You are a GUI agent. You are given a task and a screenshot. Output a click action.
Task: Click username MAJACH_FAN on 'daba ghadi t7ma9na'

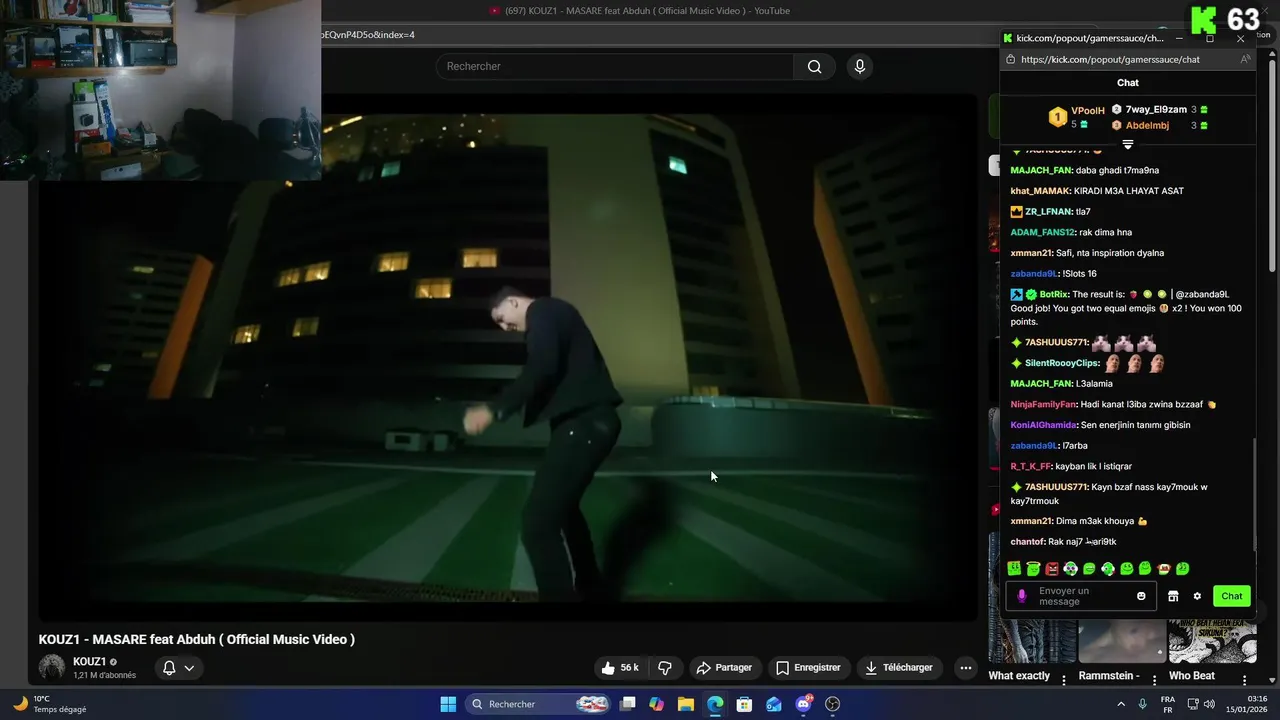pos(1041,170)
